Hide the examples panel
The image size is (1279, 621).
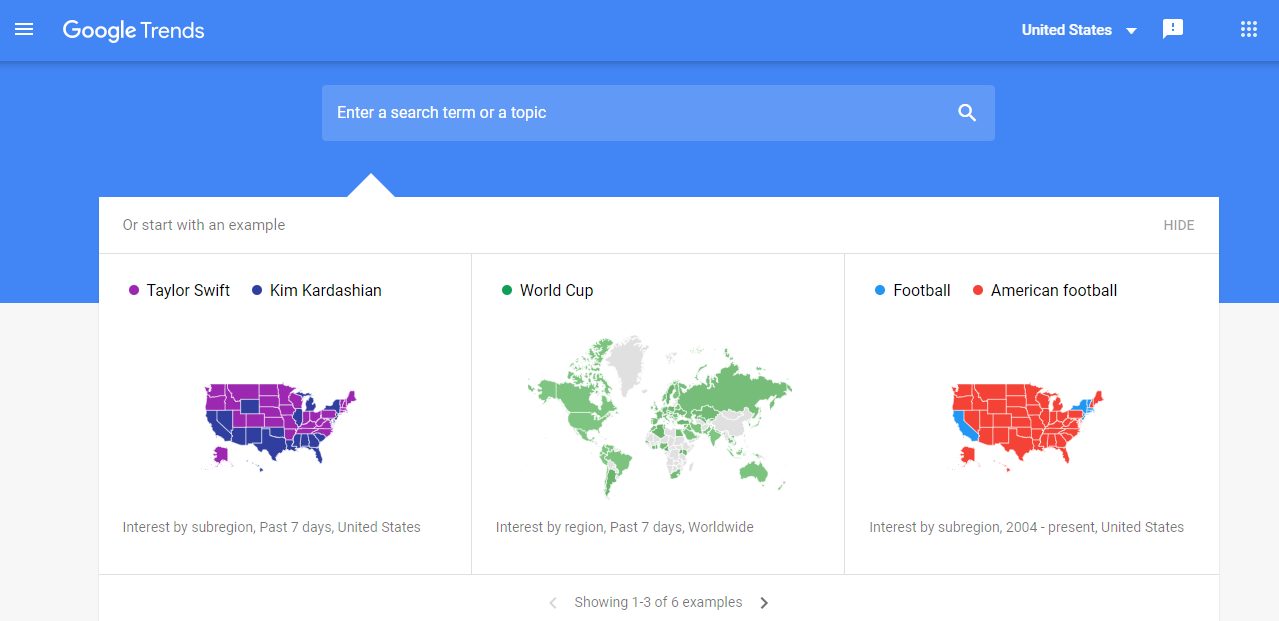(1178, 225)
